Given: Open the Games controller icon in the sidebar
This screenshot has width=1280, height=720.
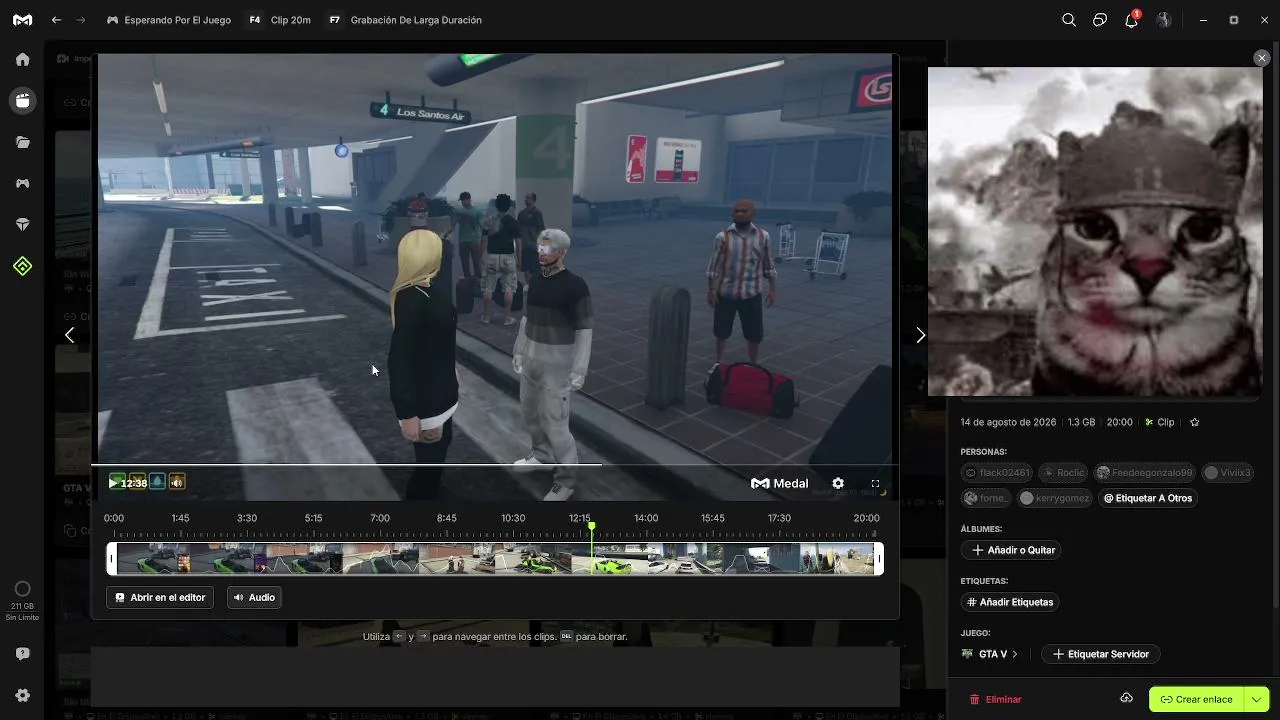Looking at the screenshot, I should pyautogui.click(x=23, y=184).
